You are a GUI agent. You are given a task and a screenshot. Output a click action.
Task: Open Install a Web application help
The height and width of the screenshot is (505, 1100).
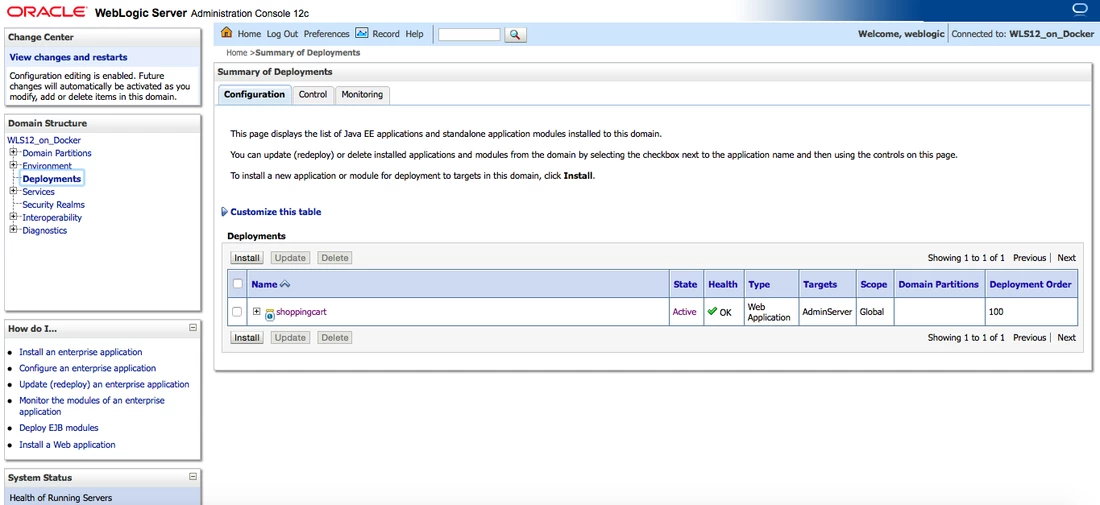[67, 445]
